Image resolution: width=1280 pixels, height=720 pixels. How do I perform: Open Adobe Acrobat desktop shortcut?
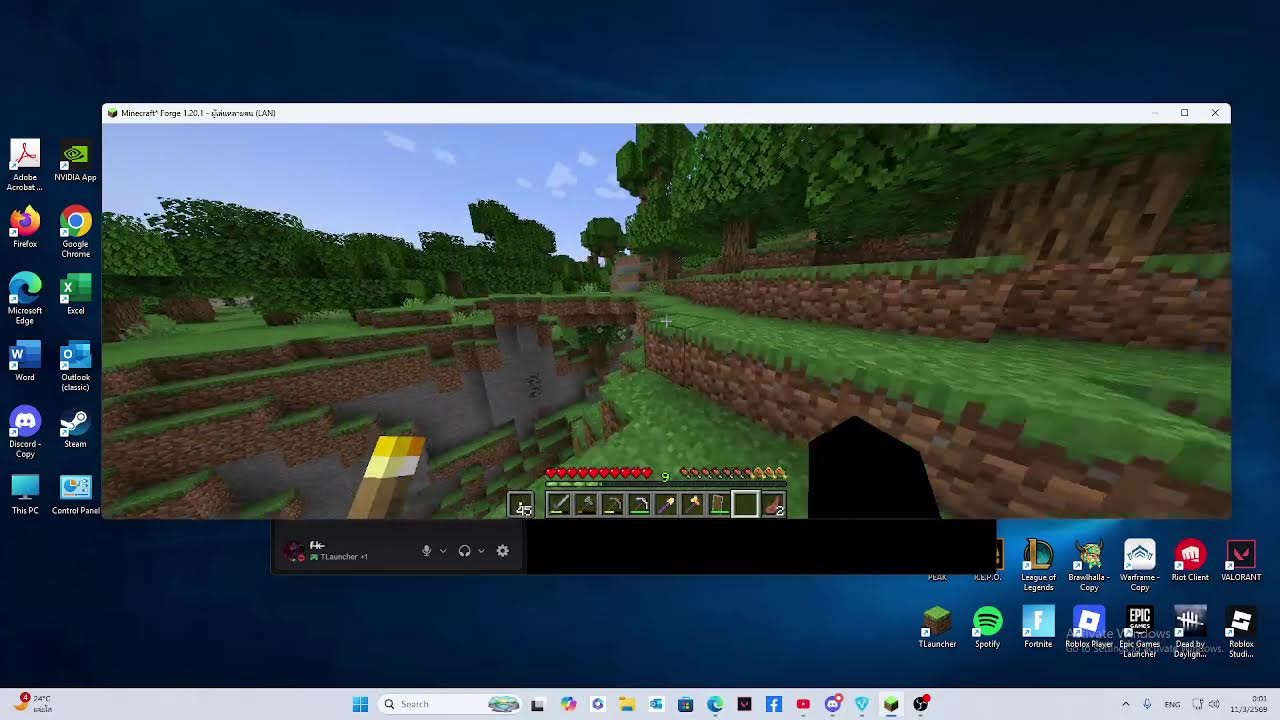click(x=25, y=165)
